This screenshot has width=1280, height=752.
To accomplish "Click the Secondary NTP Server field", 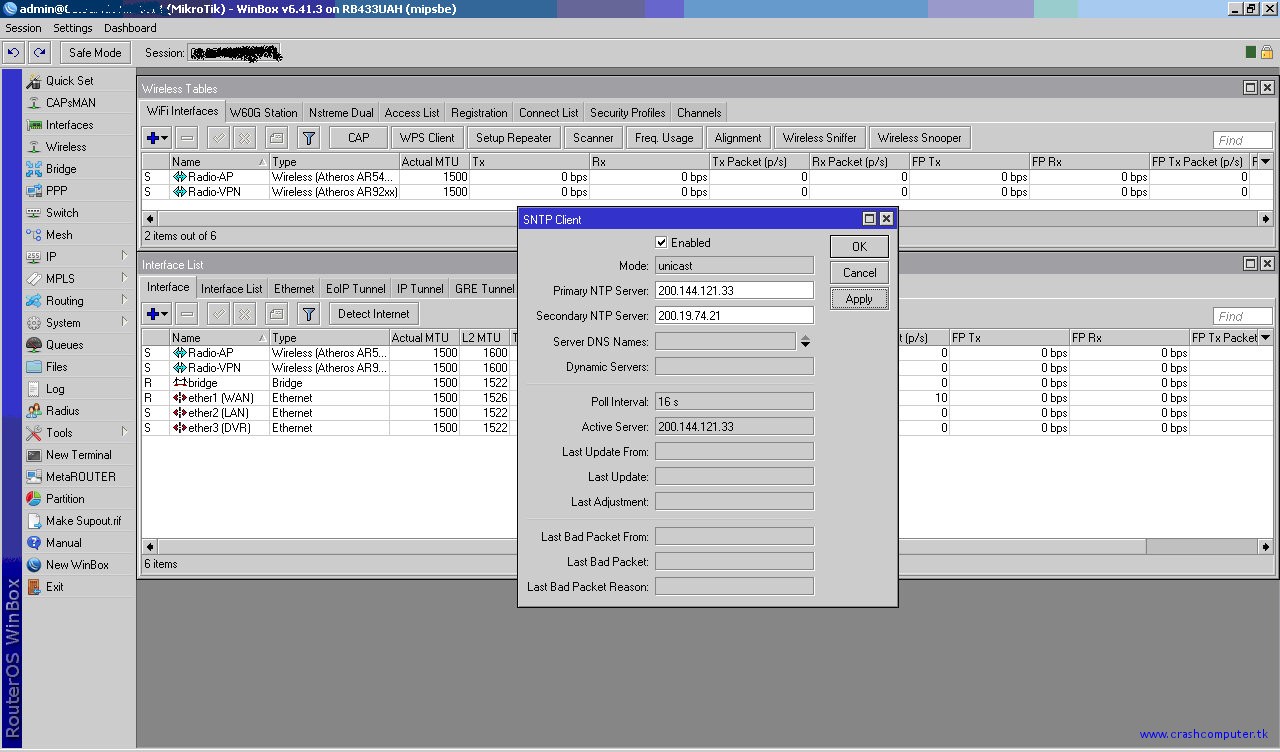I will (734, 316).
